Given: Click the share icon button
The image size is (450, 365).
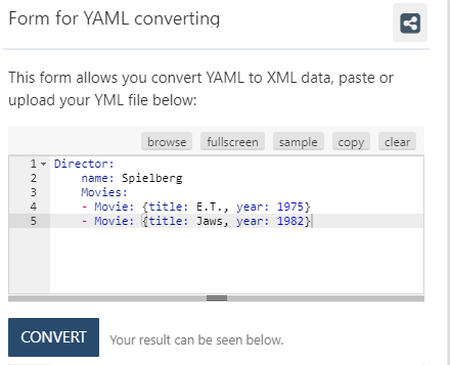Looking at the screenshot, I should point(410,23).
